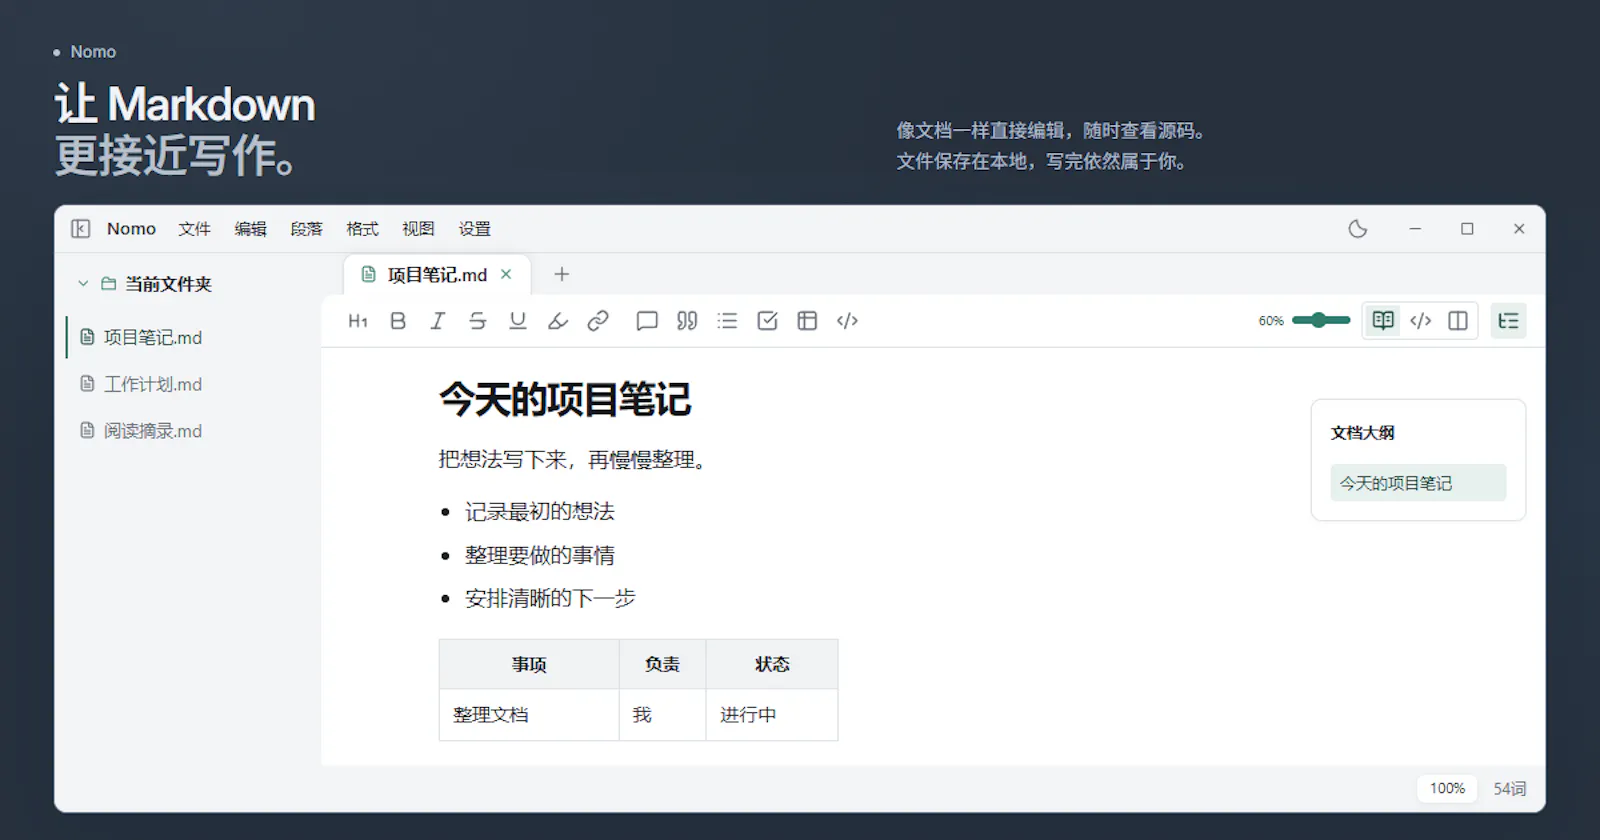Insert a comment bubble block
The width and height of the screenshot is (1600, 840).
647,321
